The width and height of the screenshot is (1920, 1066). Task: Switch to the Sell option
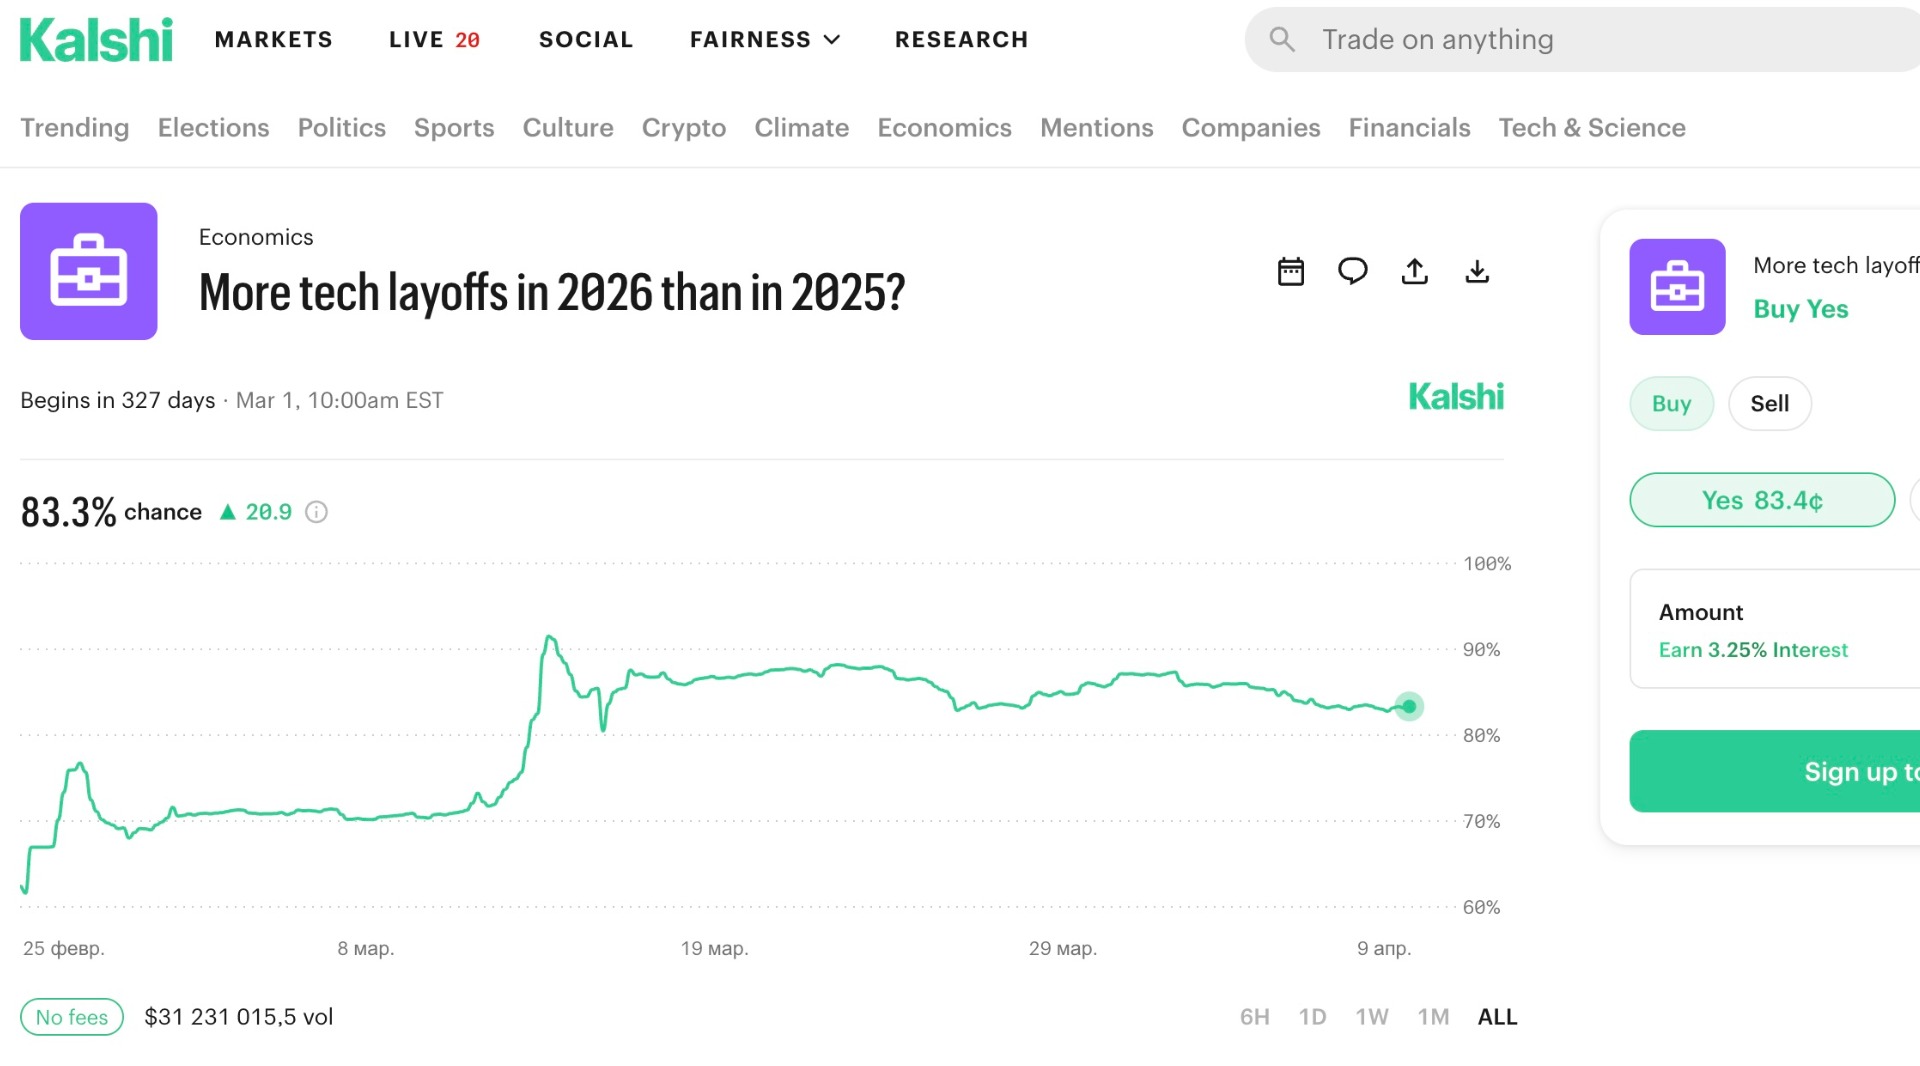click(1770, 403)
